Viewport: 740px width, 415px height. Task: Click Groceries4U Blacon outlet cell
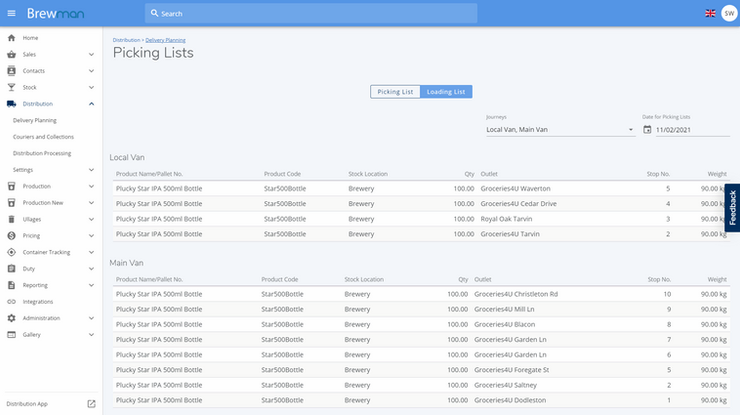click(x=505, y=324)
